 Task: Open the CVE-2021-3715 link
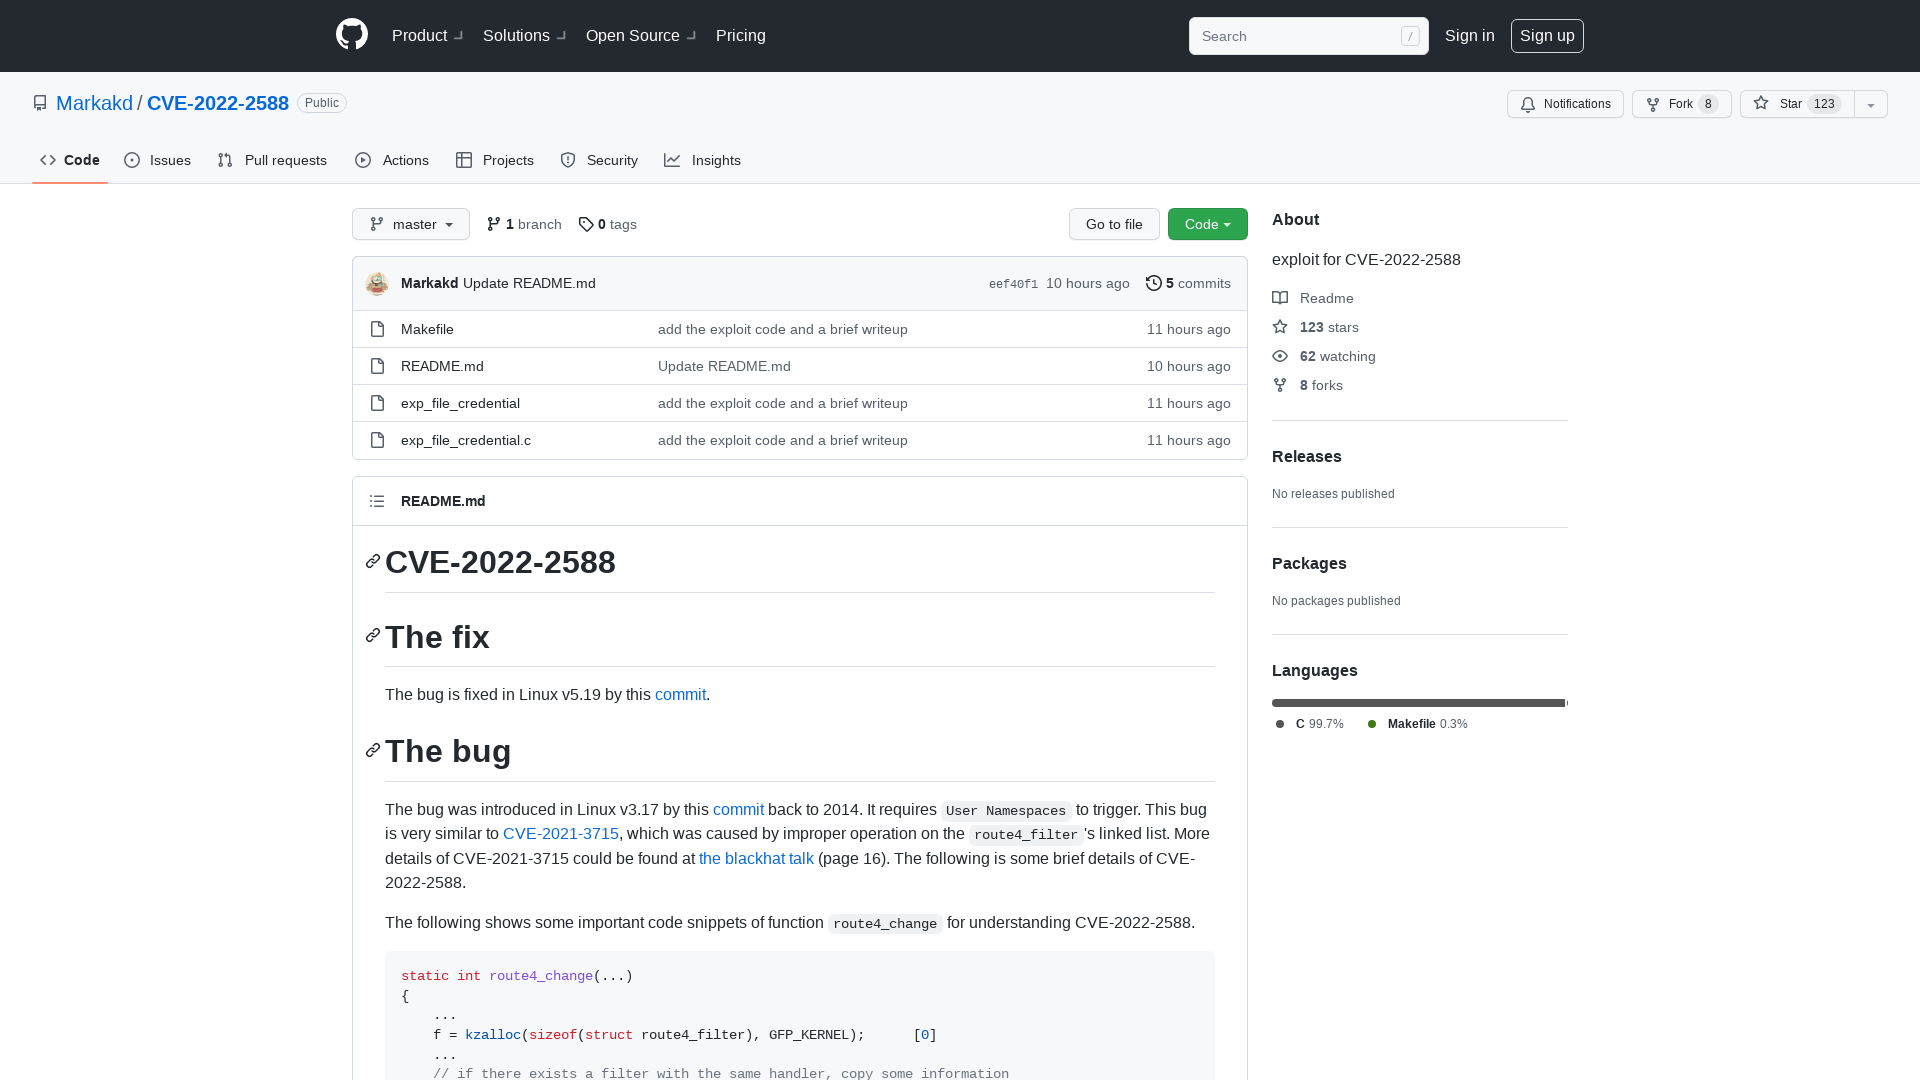(561, 833)
